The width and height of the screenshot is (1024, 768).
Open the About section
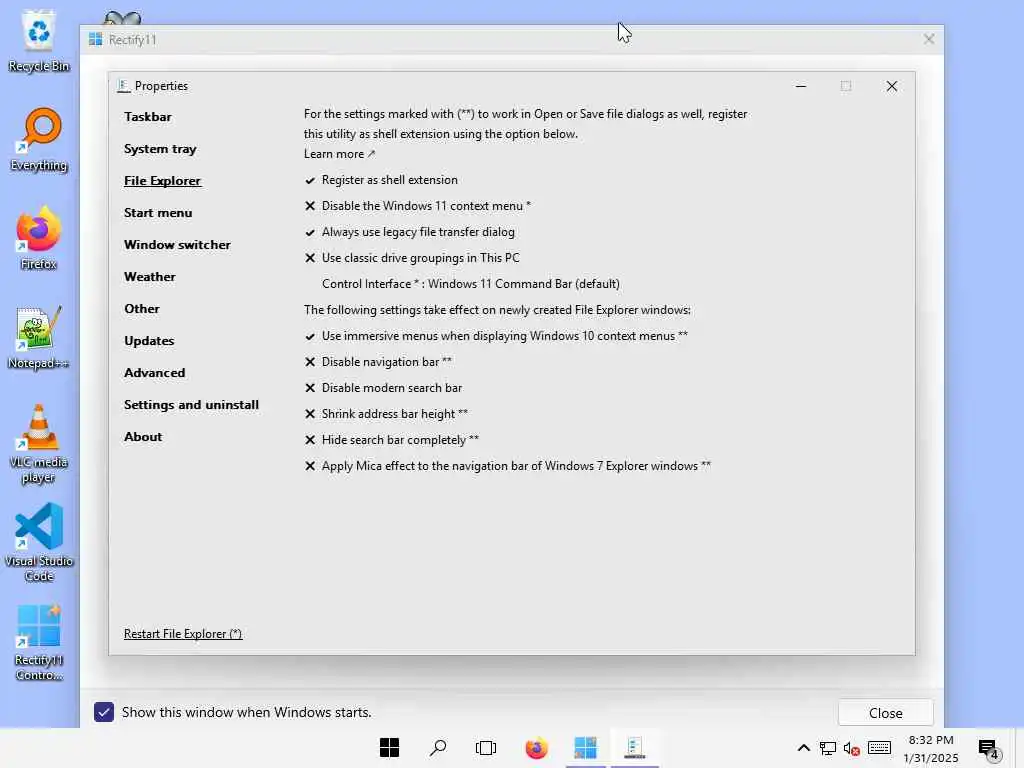(x=143, y=437)
